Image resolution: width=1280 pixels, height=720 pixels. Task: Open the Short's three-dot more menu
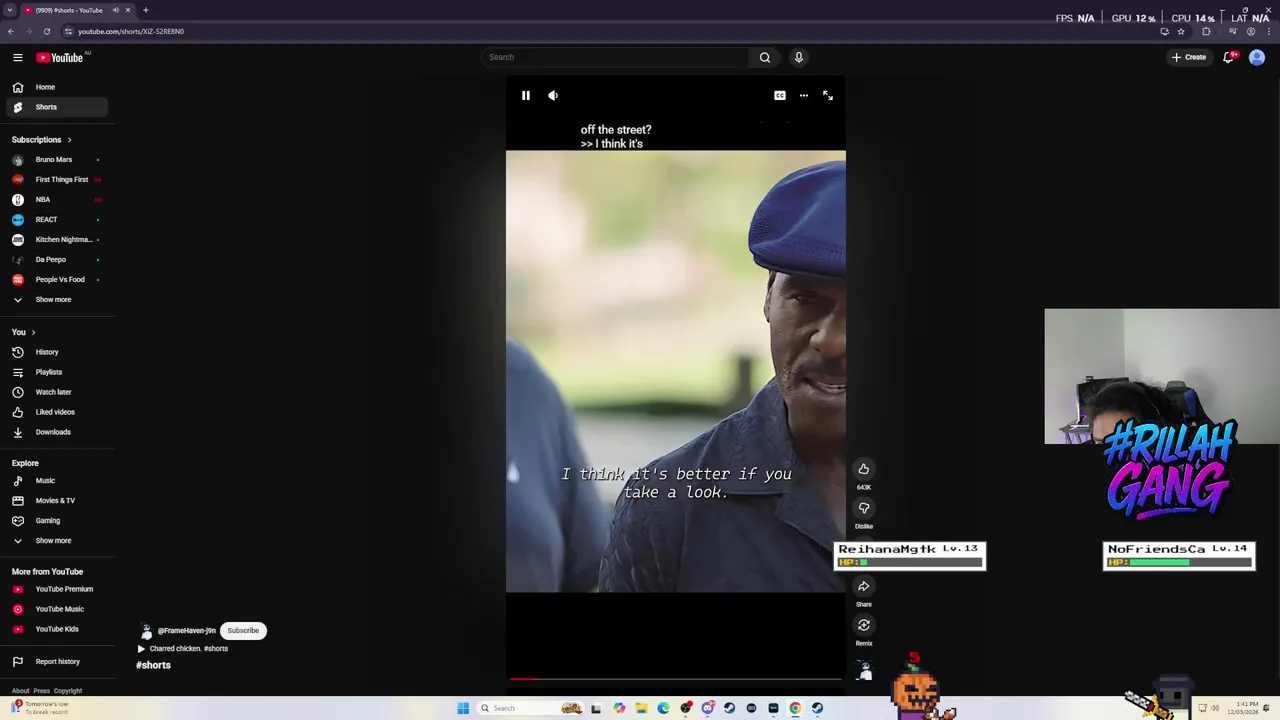coord(803,95)
